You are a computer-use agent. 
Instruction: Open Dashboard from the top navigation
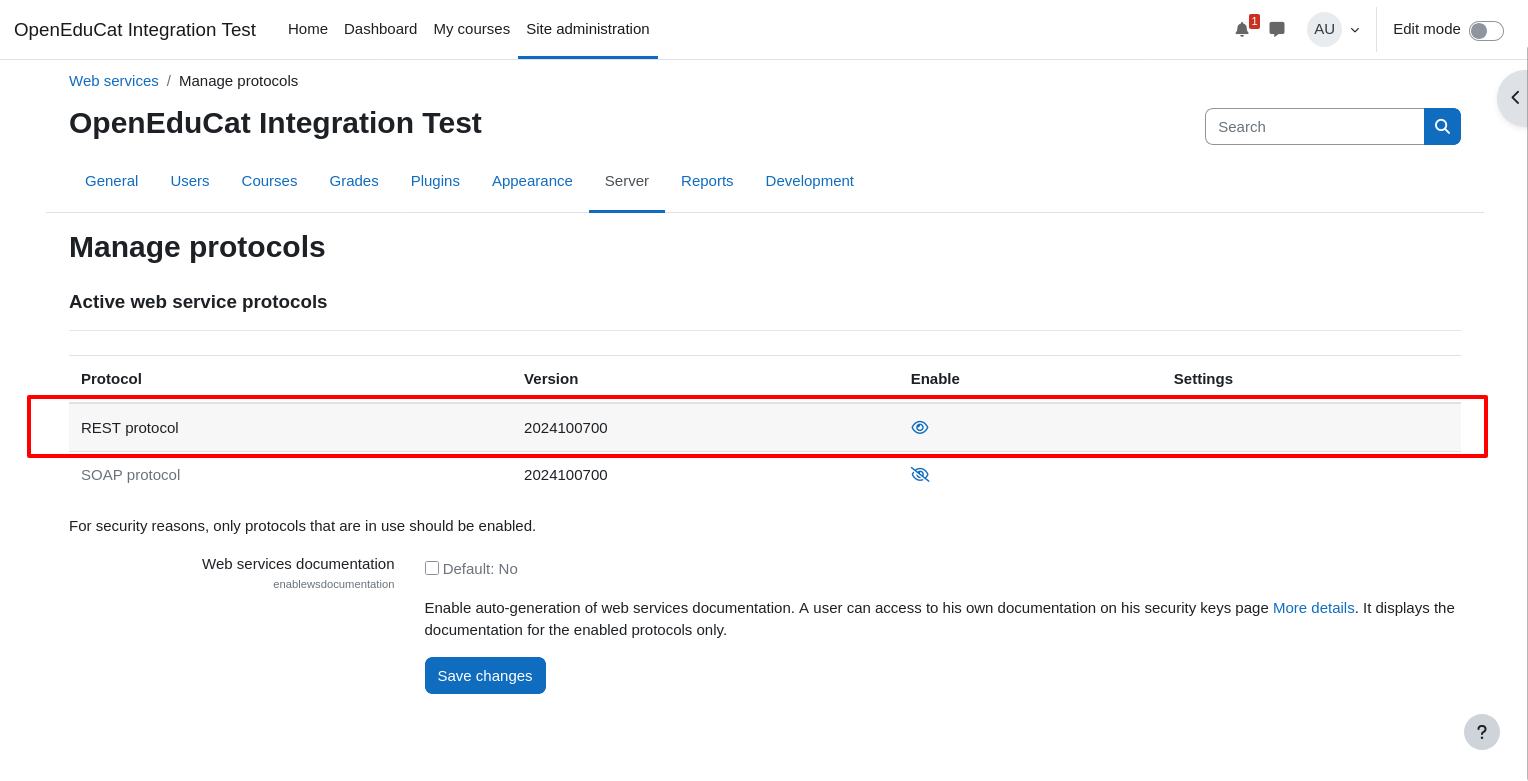point(381,29)
